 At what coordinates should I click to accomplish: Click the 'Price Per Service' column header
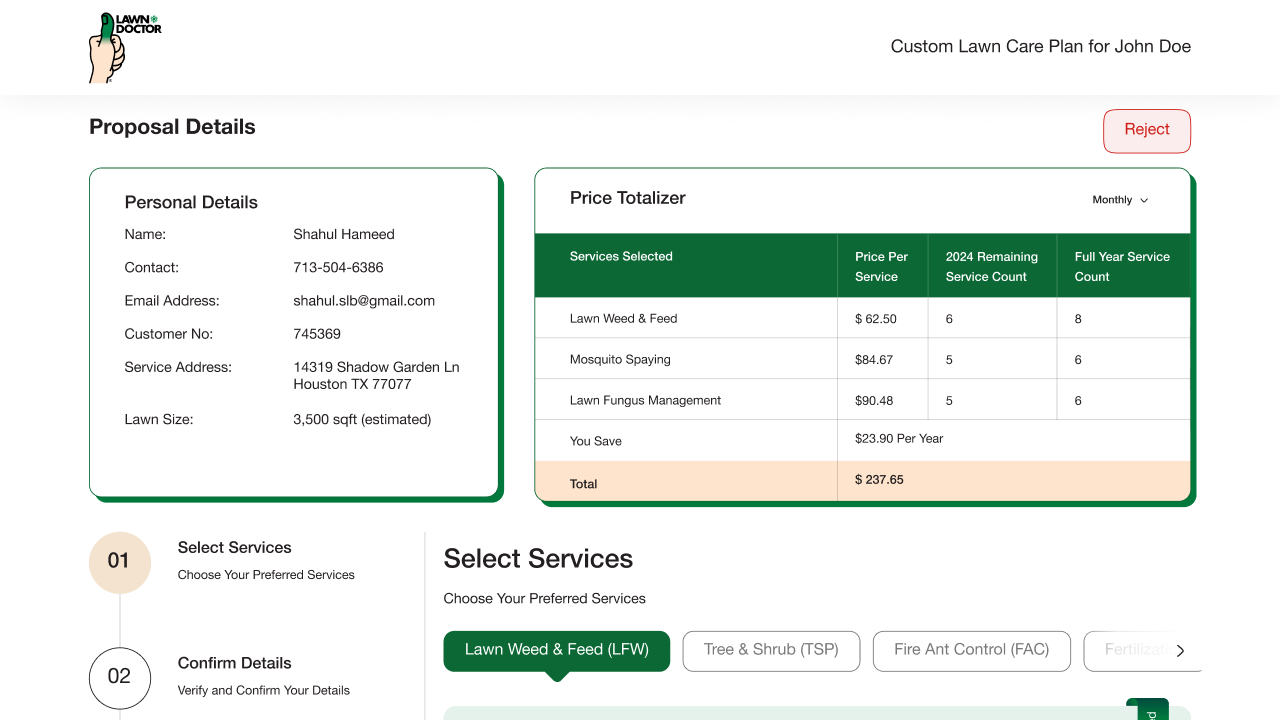pos(882,267)
